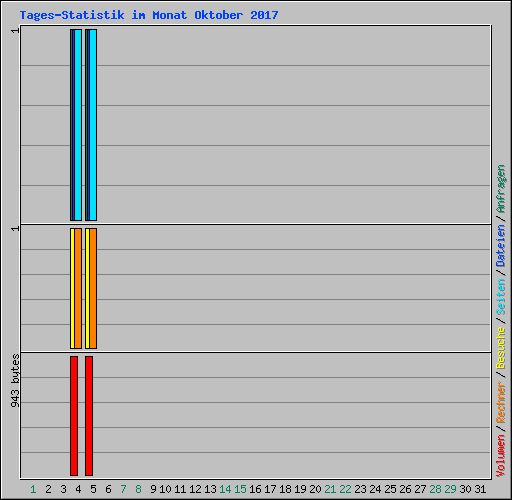Click day 1 on the x-axis
The image size is (512, 500).
[x=33, y=489]
